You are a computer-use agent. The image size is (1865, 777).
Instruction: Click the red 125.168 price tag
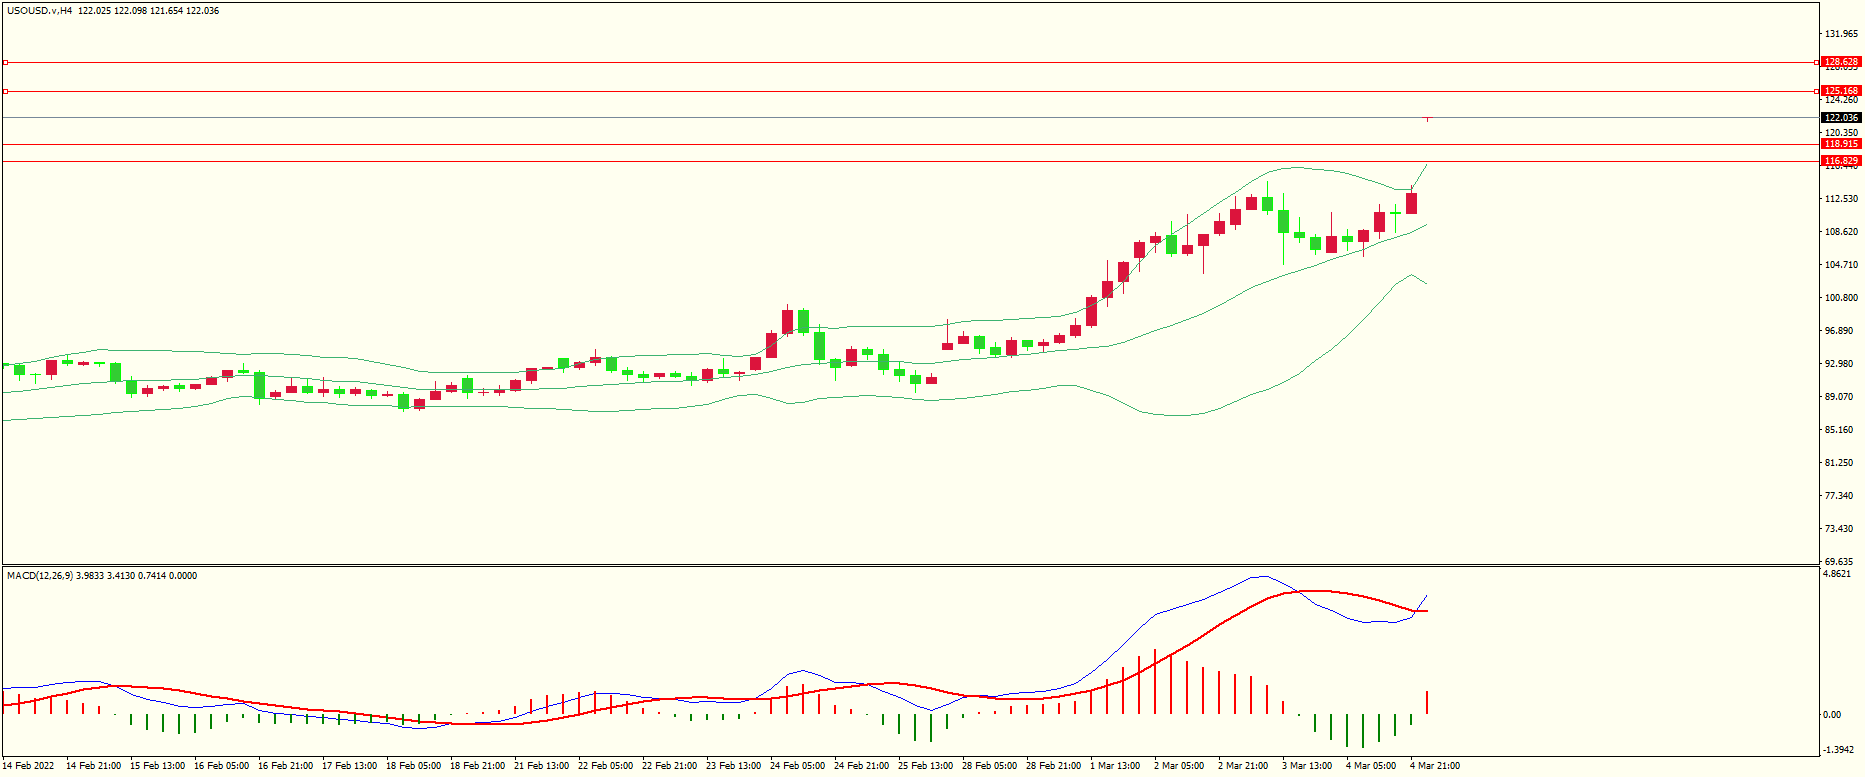[x=1840, y=91]
